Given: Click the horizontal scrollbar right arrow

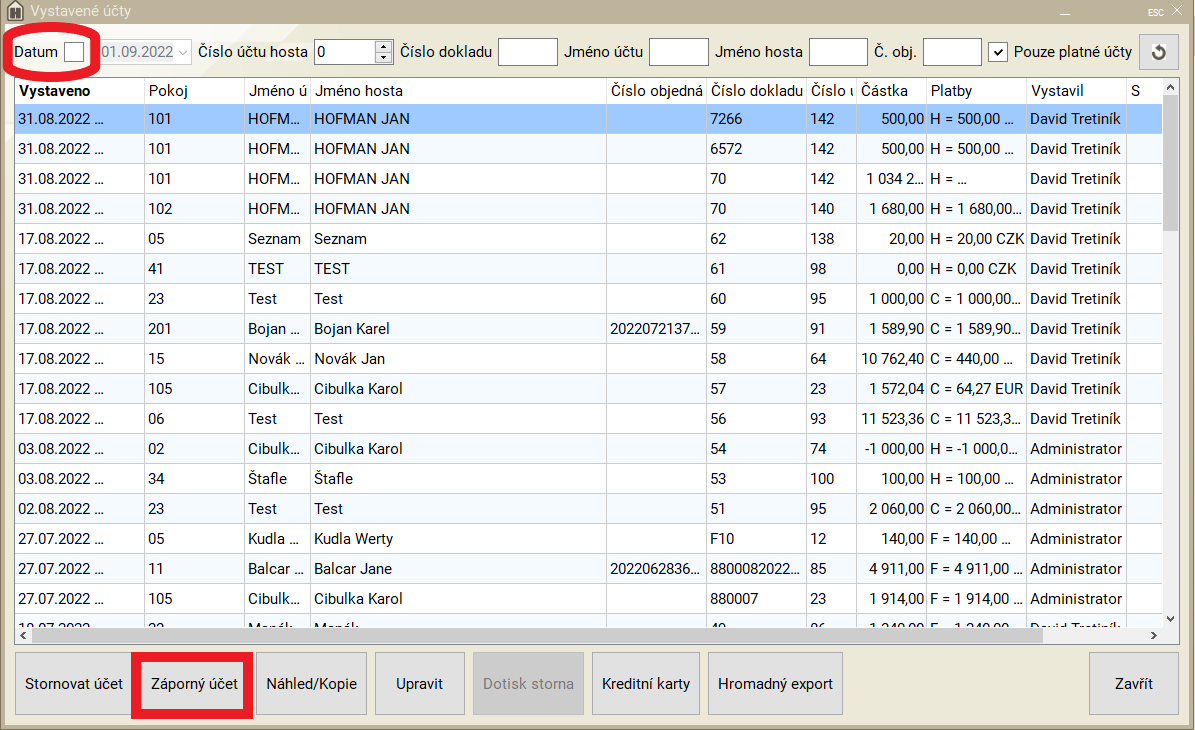Looking at the screenshot, I should point(1152,635).
